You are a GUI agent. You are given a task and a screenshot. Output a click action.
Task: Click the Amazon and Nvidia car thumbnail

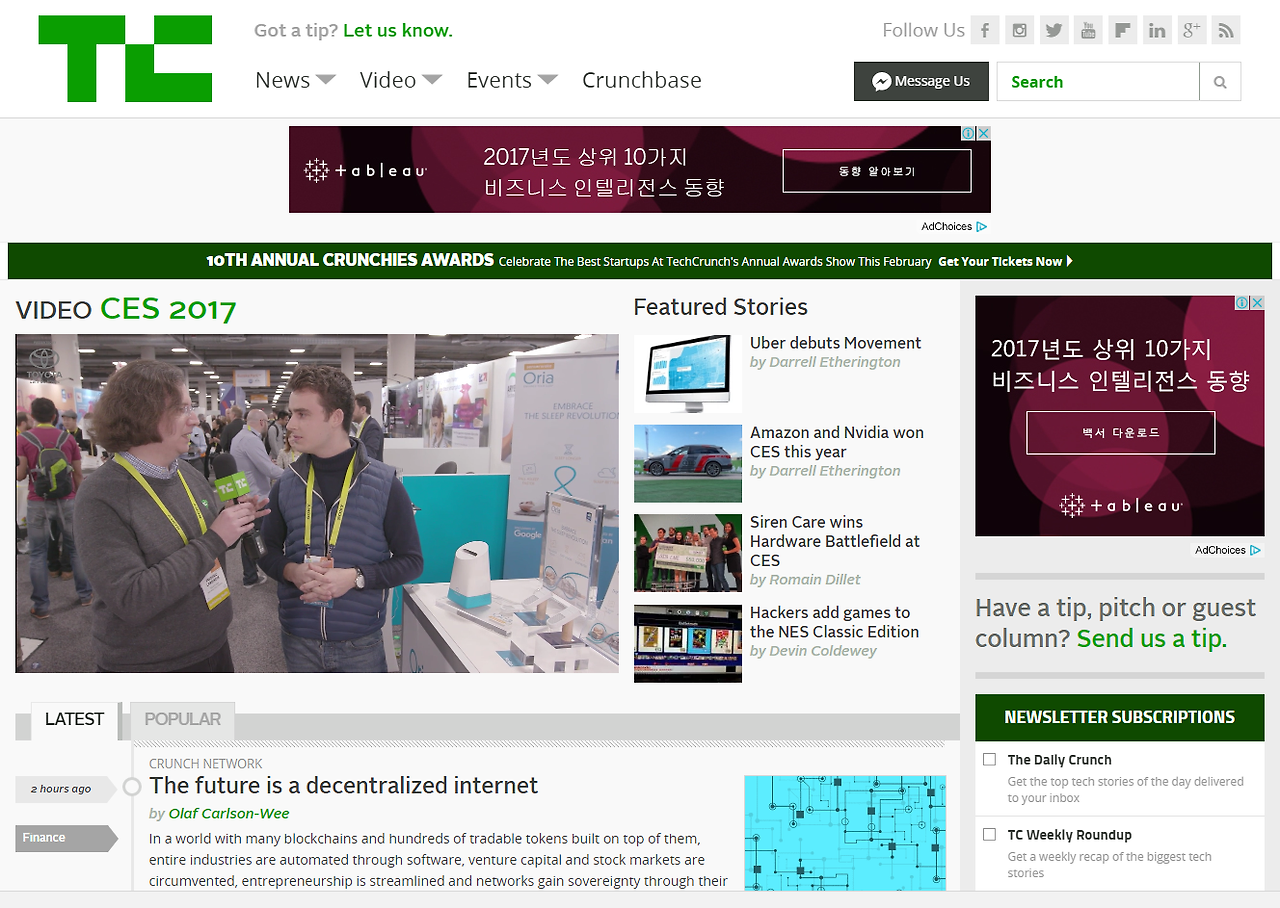pos(688,464)
